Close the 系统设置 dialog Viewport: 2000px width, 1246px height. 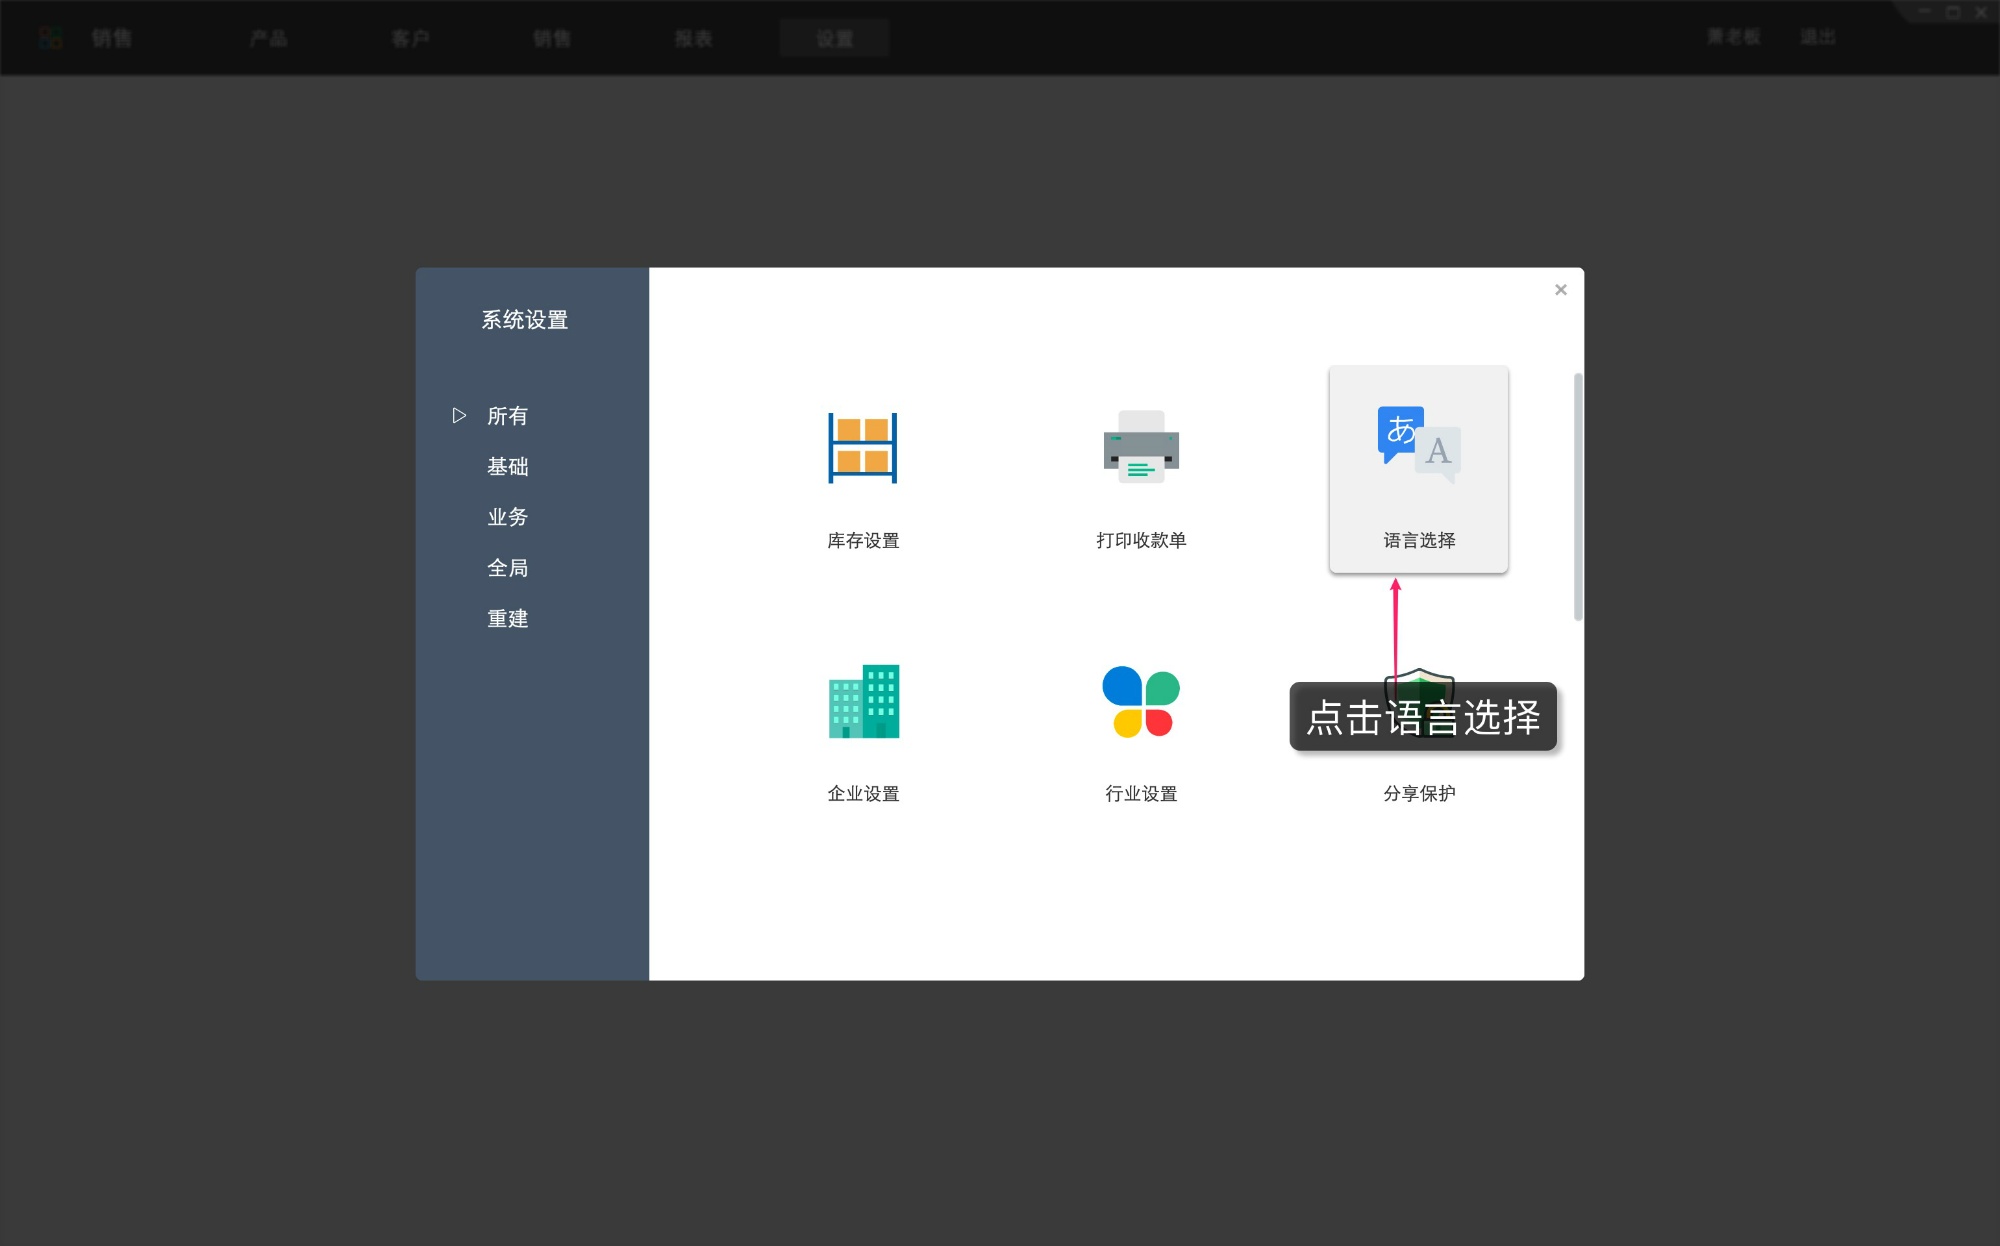[x=1560, y=289]
